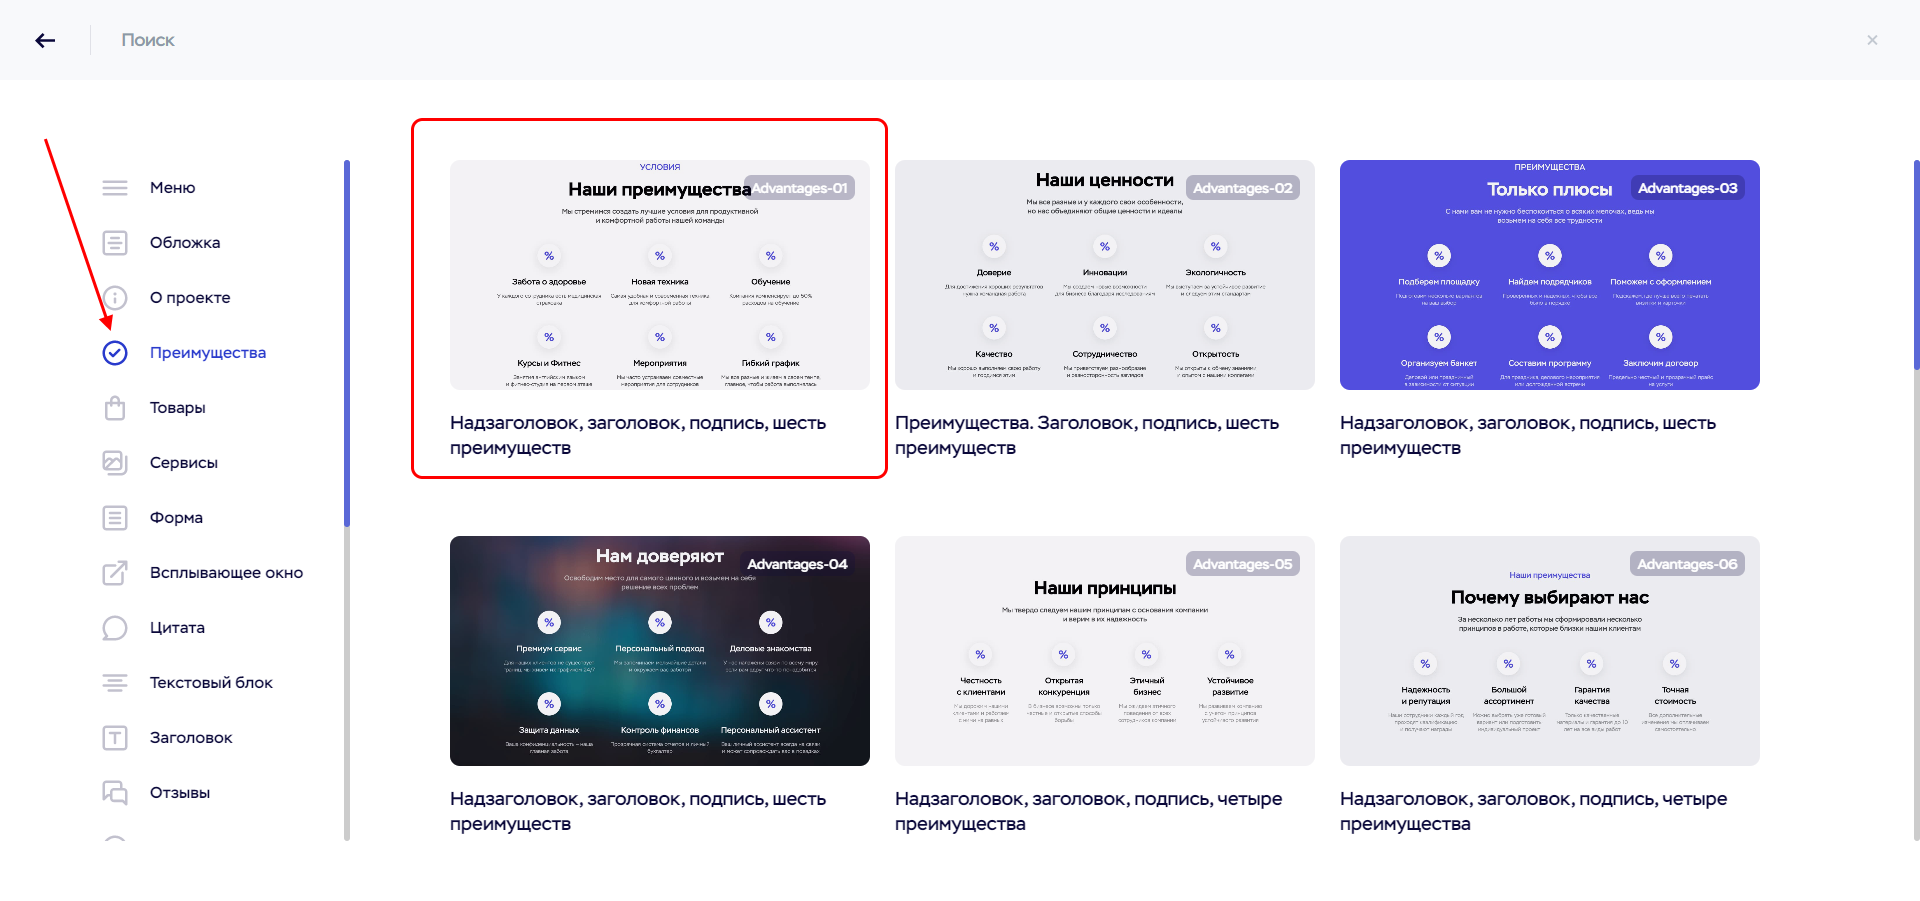The height and width of the screenshot is (901, 1920).
Task: Switch to the Форма category
Action: (176, 518)
